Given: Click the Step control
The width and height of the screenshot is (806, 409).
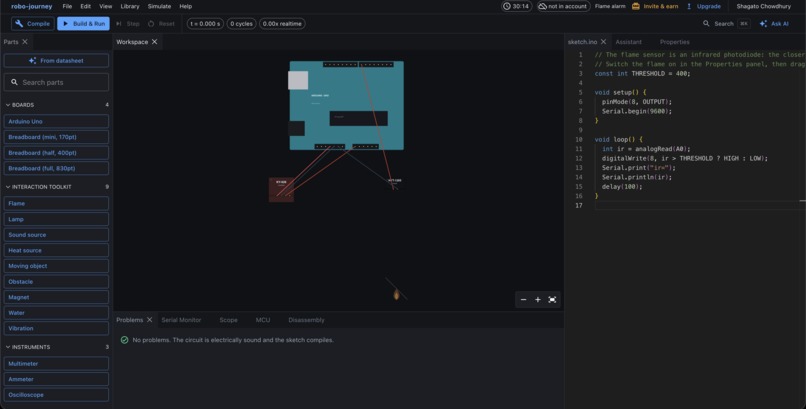Looking at the screenshot, I should pyautogui.click(x=128, y=24).
